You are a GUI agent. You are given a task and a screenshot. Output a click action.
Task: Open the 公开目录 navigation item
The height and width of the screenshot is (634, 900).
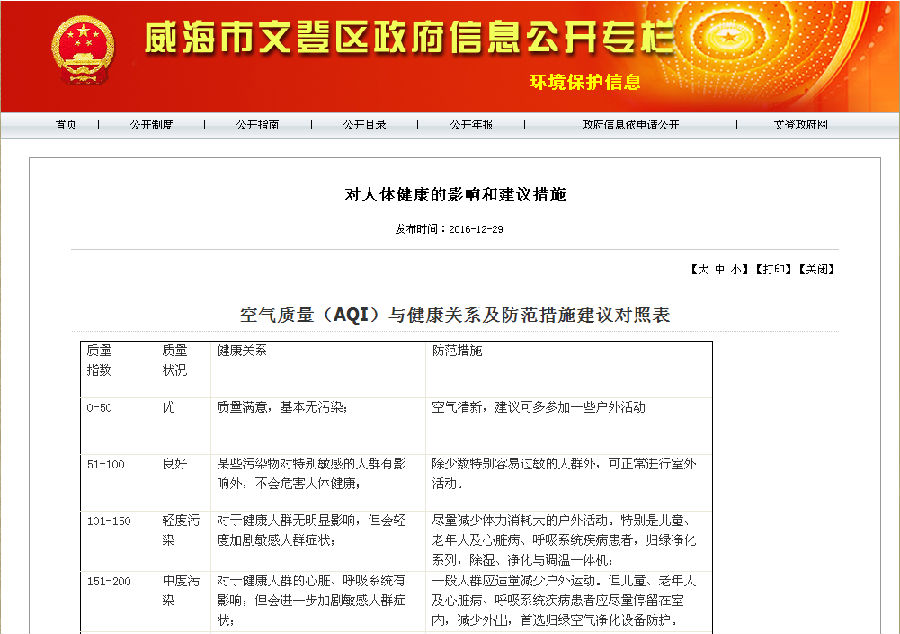364,125
